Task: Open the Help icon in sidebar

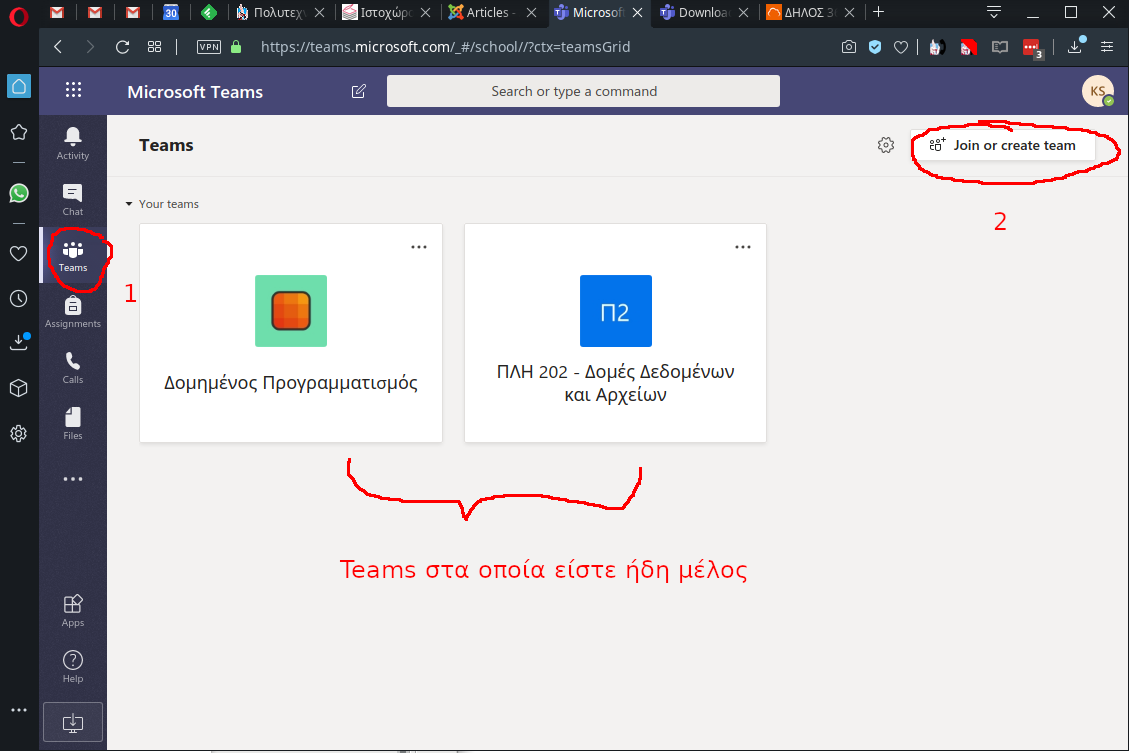Action: [73, 665]
